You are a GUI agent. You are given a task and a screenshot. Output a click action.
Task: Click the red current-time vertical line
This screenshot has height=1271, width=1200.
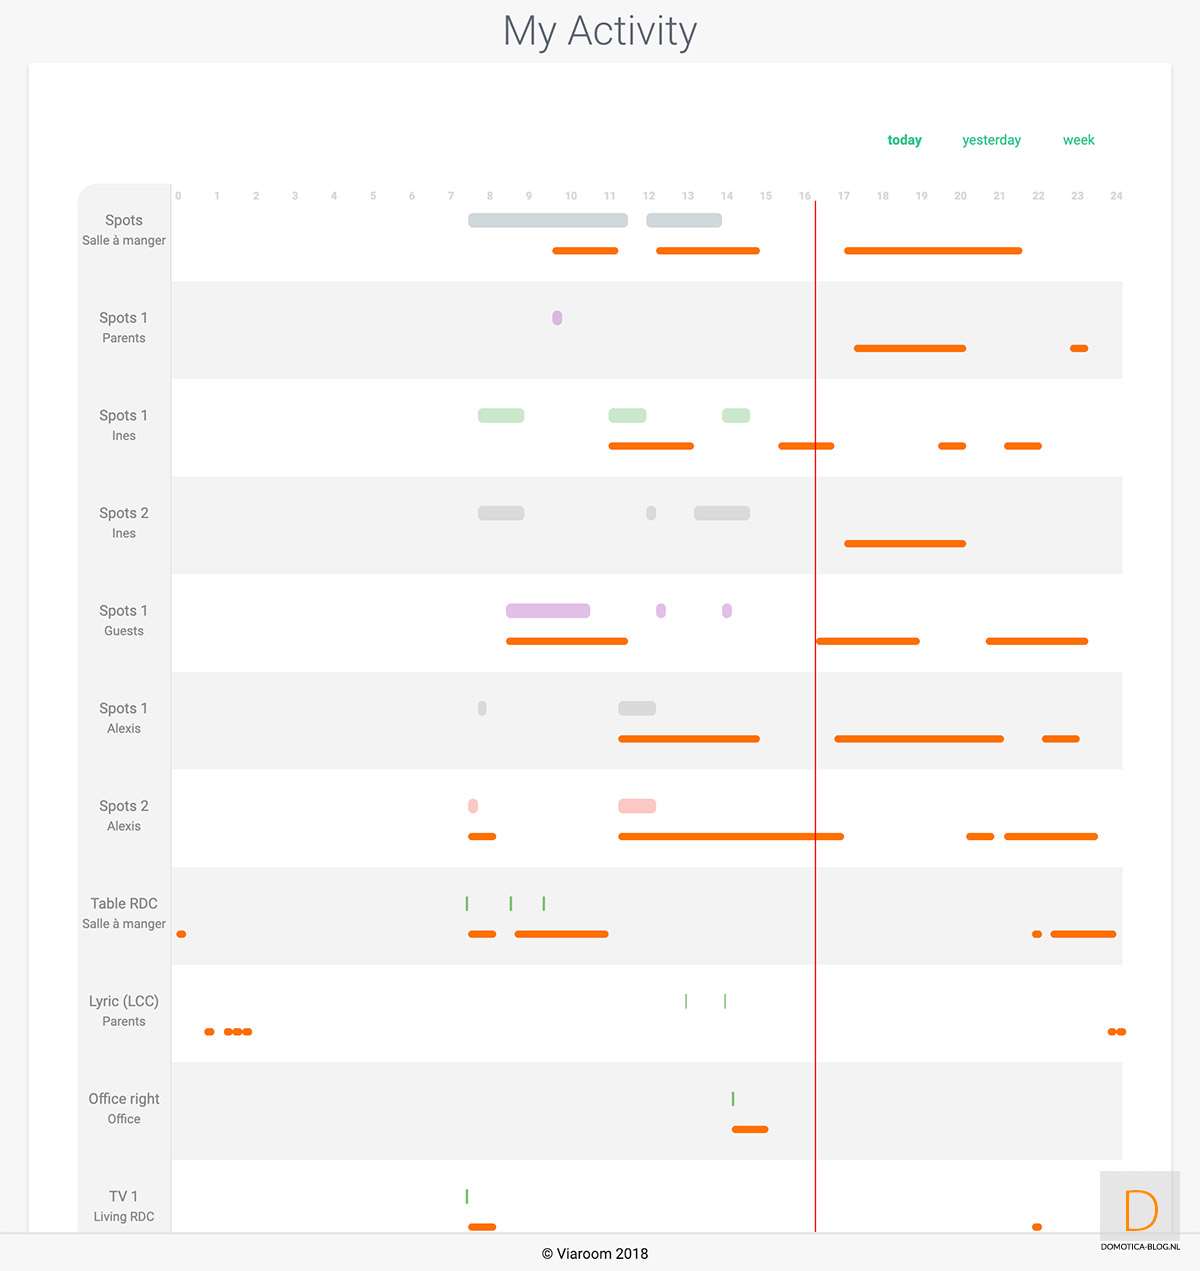(815, 700)
